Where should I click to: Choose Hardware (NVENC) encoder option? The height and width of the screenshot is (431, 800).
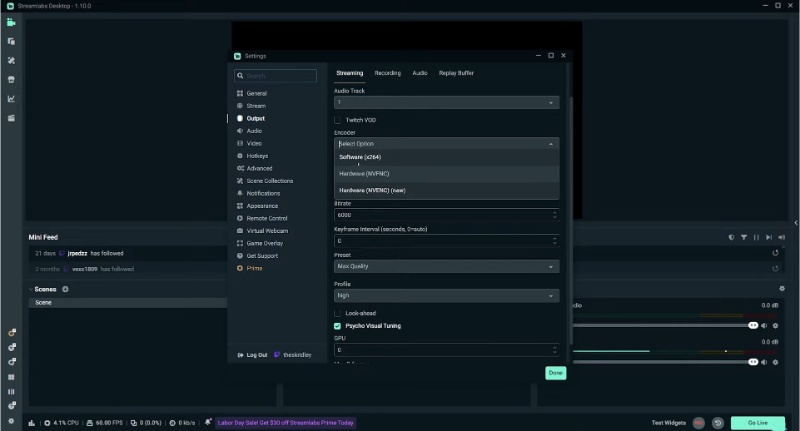pos(446,174)
